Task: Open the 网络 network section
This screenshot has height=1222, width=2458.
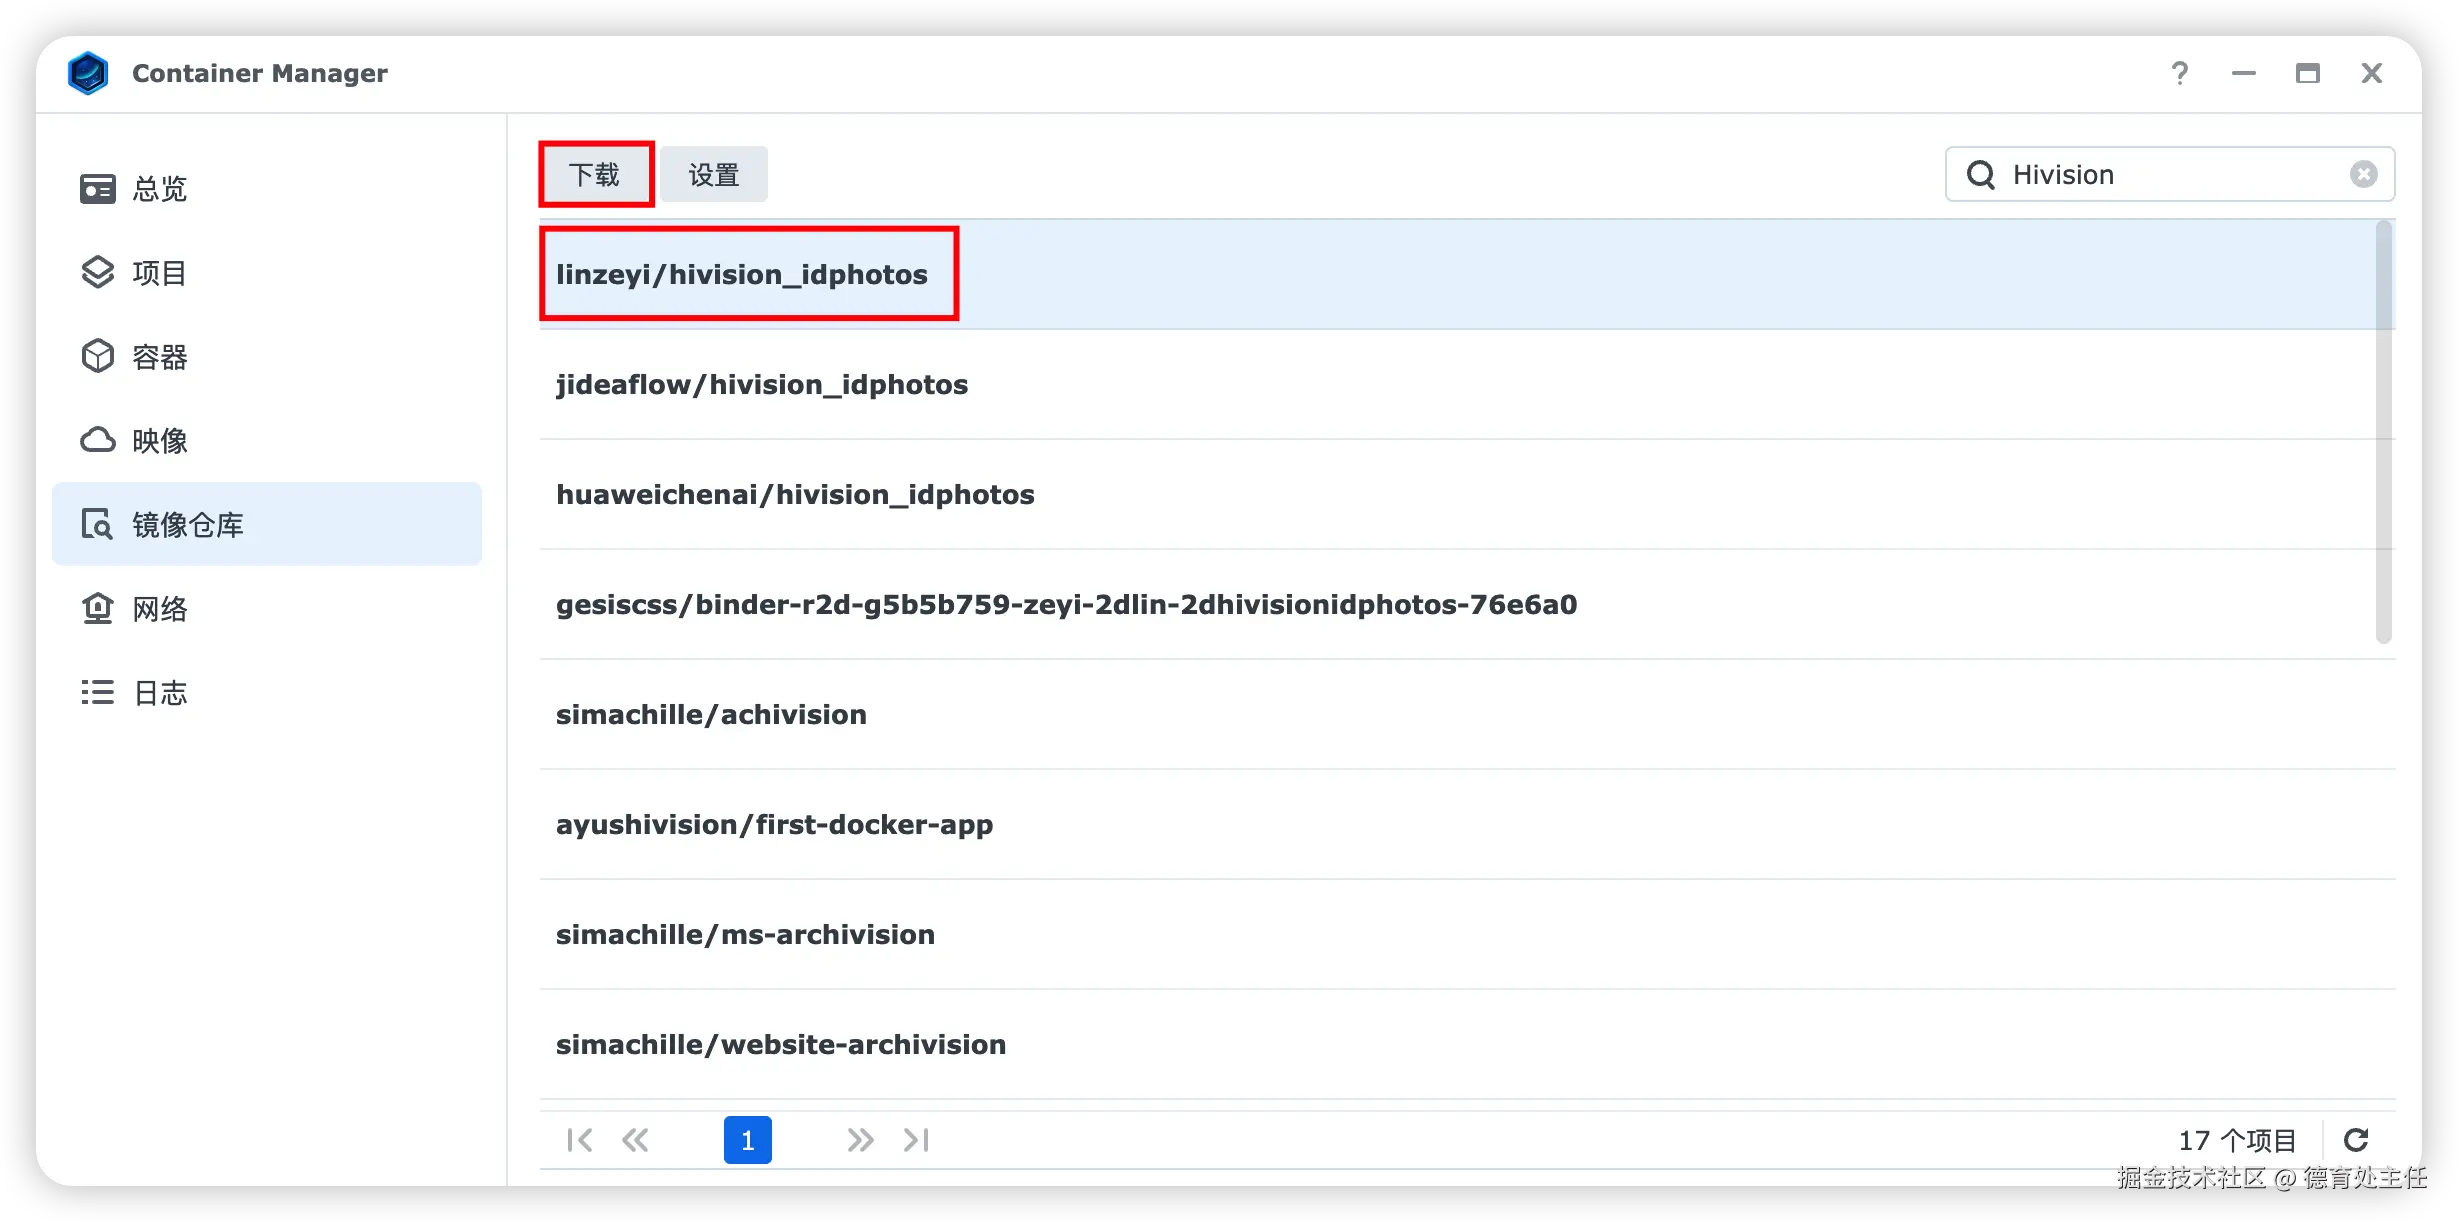Action: pyautogui.click(x=267, y=609)
